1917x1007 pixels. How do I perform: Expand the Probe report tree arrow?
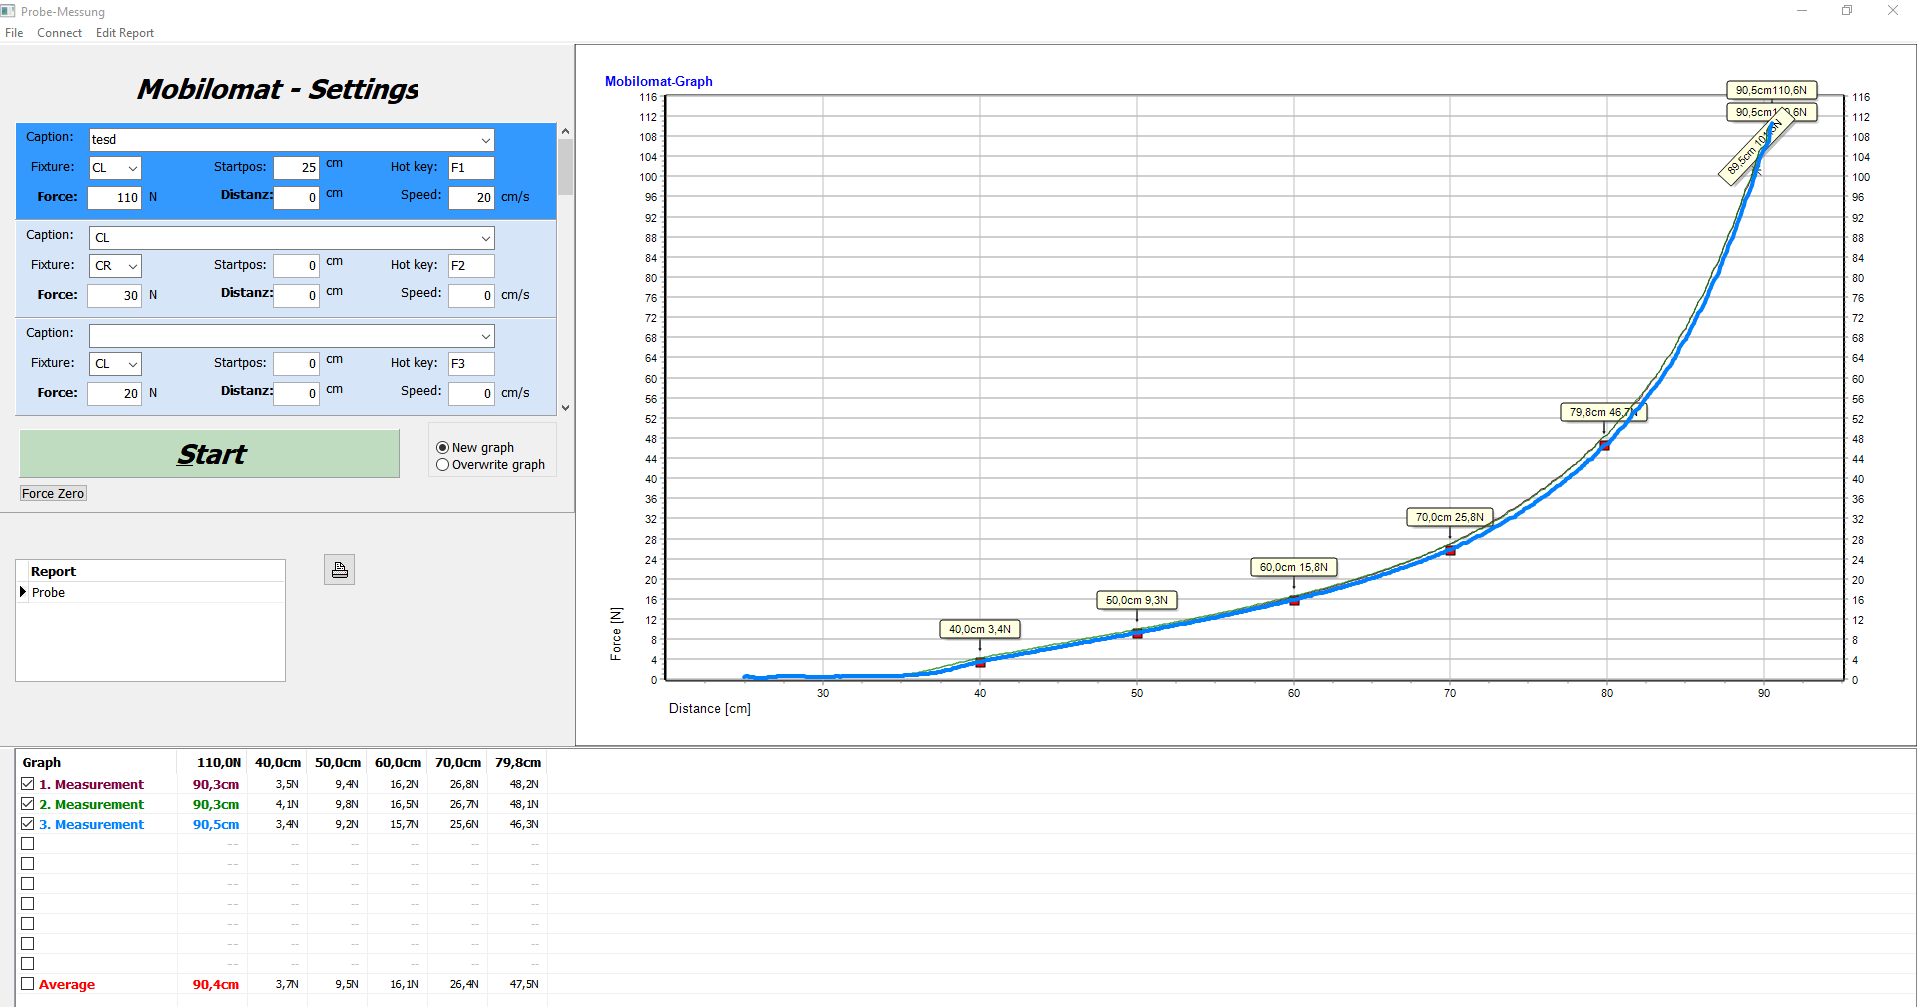(23, 592)
